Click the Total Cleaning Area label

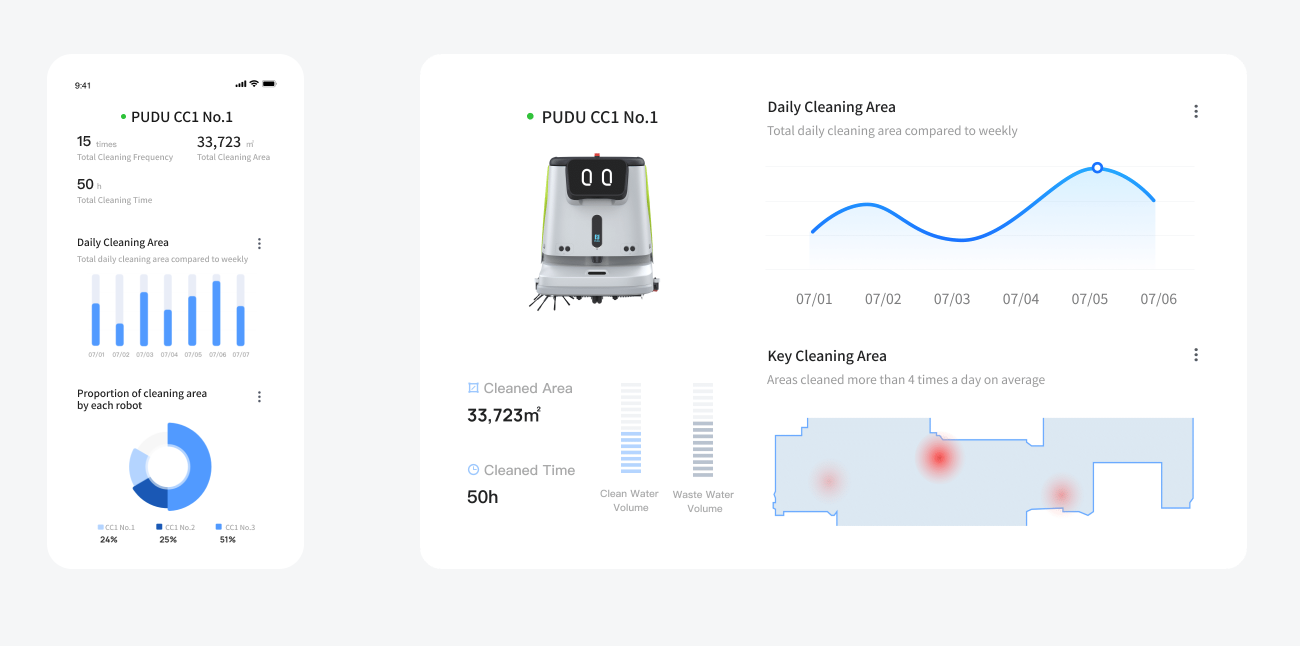[x=233, y=157]
